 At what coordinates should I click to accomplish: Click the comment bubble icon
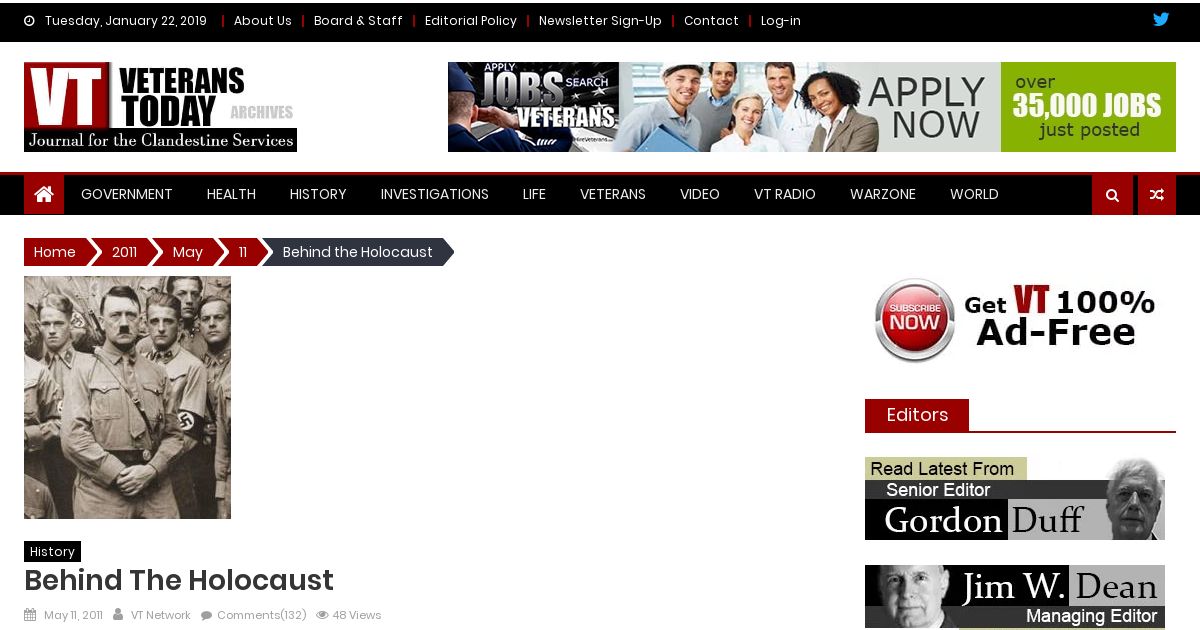[207, 615]
